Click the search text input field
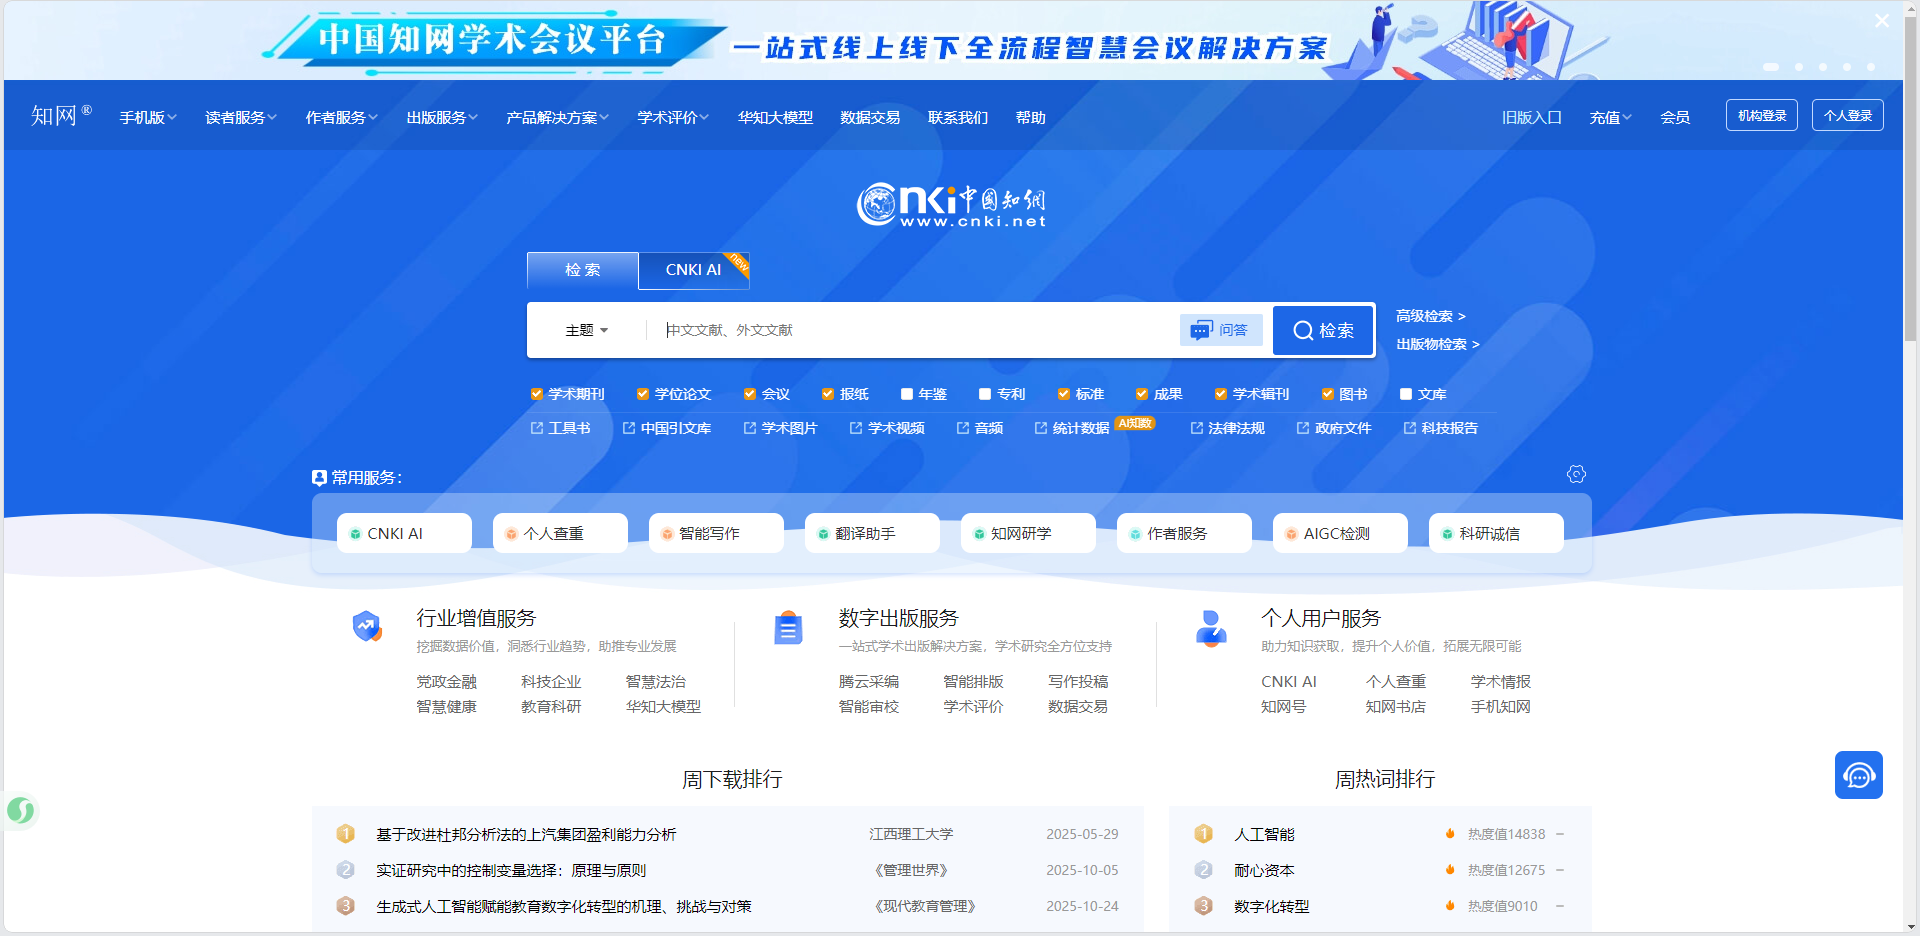This screenshot has height=936, width=1920. point(915,330)
